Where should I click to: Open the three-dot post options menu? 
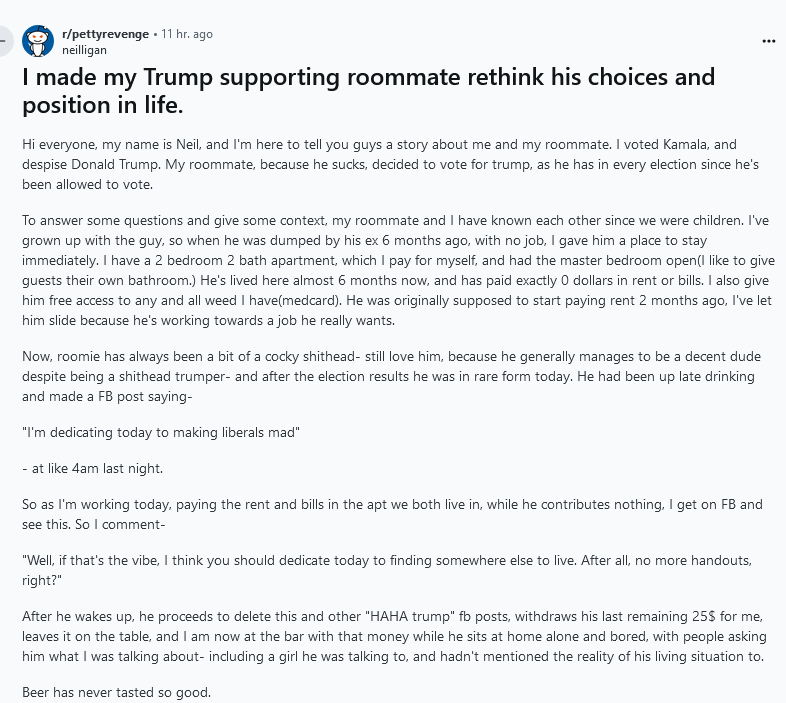[768, 41]
